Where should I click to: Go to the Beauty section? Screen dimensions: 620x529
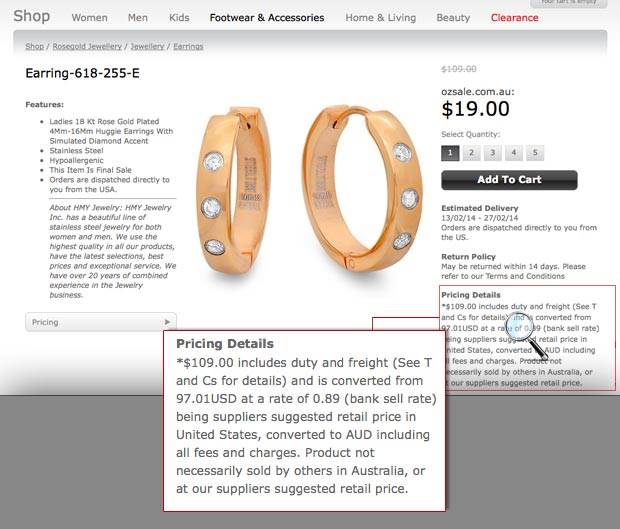[453, 18]
